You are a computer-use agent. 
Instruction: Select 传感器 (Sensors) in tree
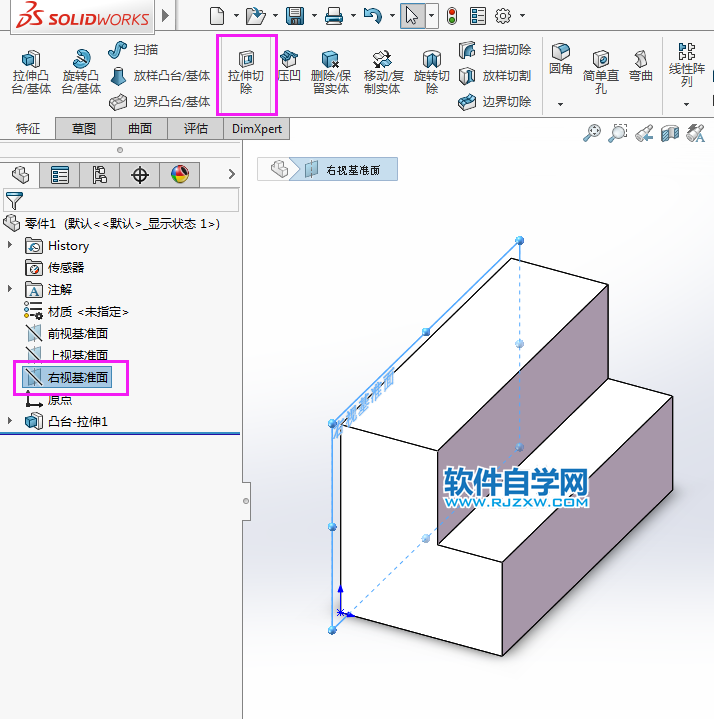point(55,267)
